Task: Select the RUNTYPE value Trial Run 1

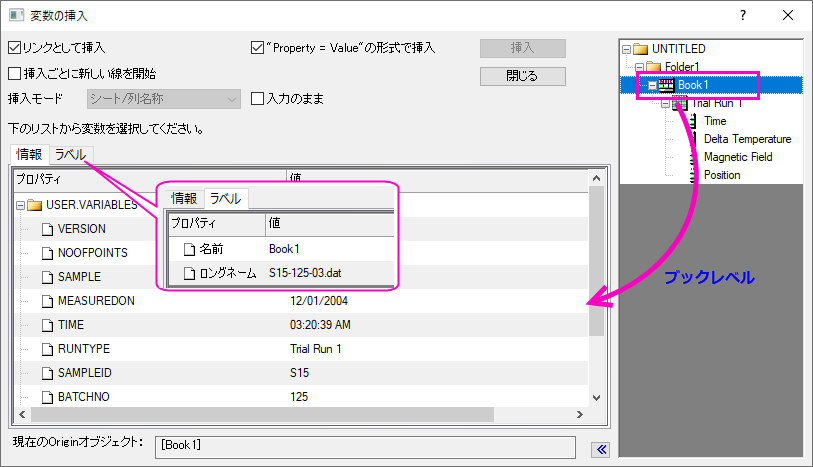Action: click(x=315, y=349)
